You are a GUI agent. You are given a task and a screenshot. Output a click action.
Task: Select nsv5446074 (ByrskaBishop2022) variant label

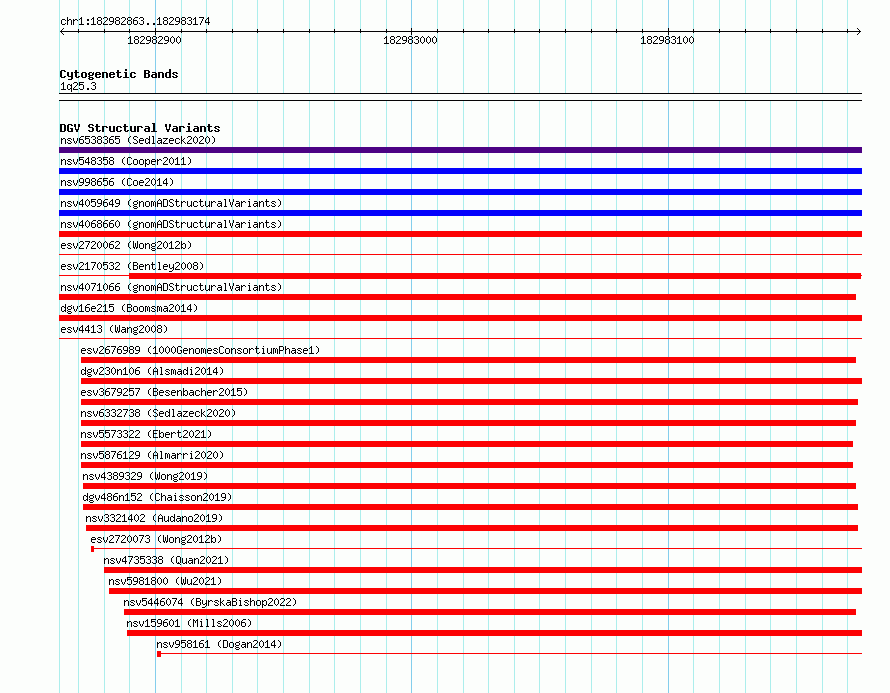click(x=210, y=602)
